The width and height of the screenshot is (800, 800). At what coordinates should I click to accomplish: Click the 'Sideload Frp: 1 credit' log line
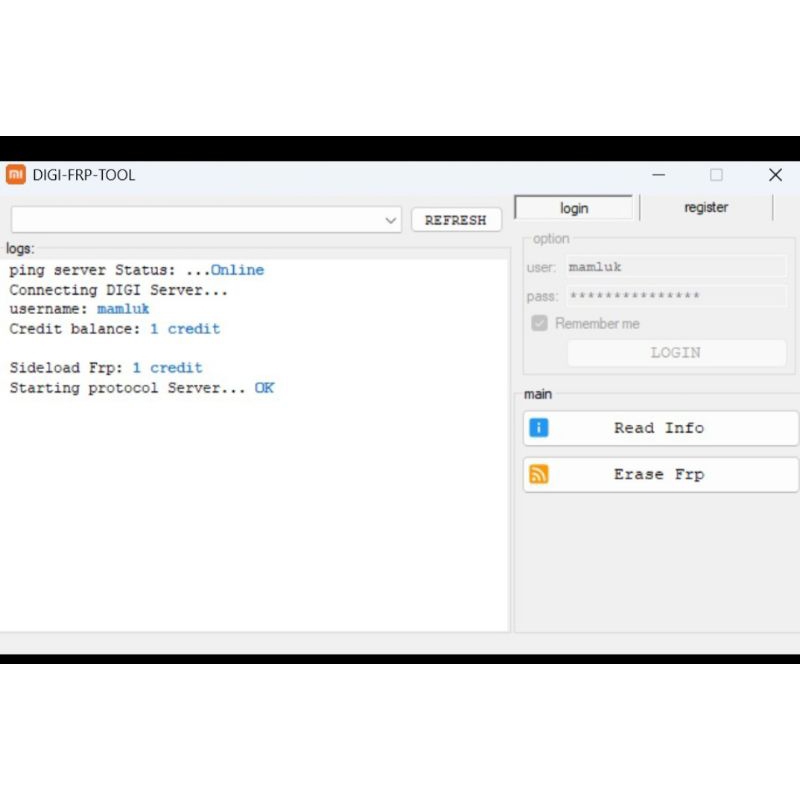pyautogui.click(x=106, y=368)
